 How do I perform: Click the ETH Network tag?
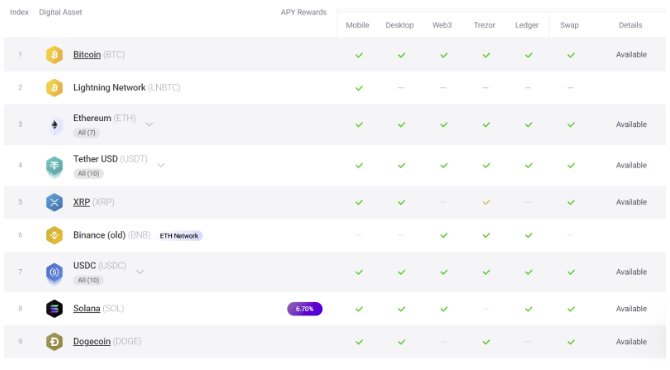[179, 236]
